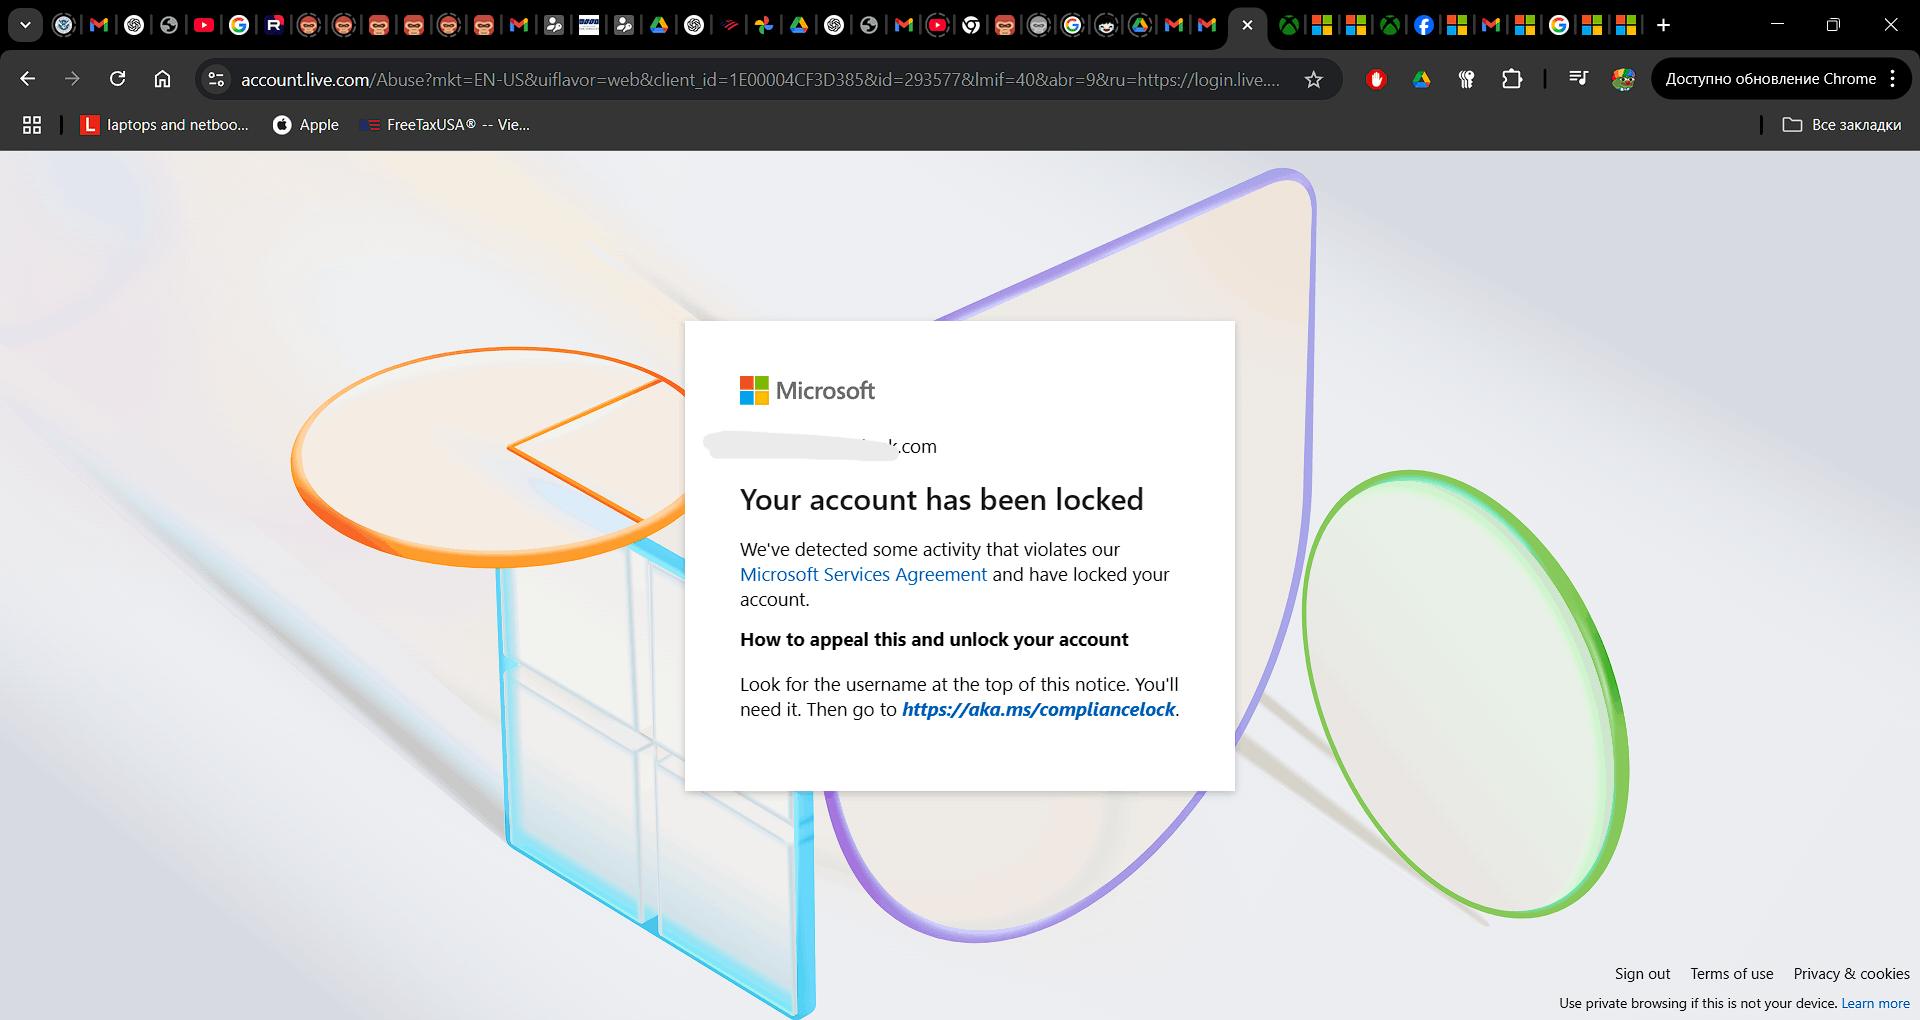Open the tab search dropdown chevron
Image resolution: width=1920 pixels, height=1020 pixels.
point(25,25)
